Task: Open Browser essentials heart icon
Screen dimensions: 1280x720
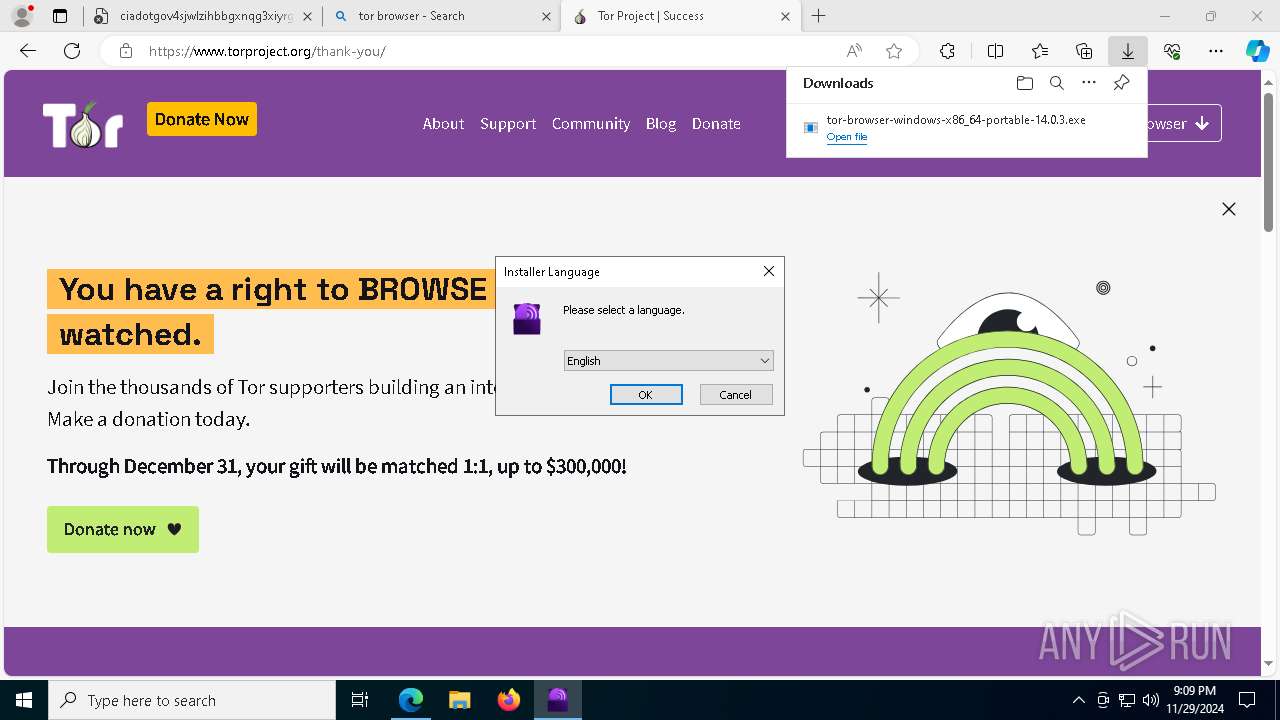Action: [x=1172, y=51]
